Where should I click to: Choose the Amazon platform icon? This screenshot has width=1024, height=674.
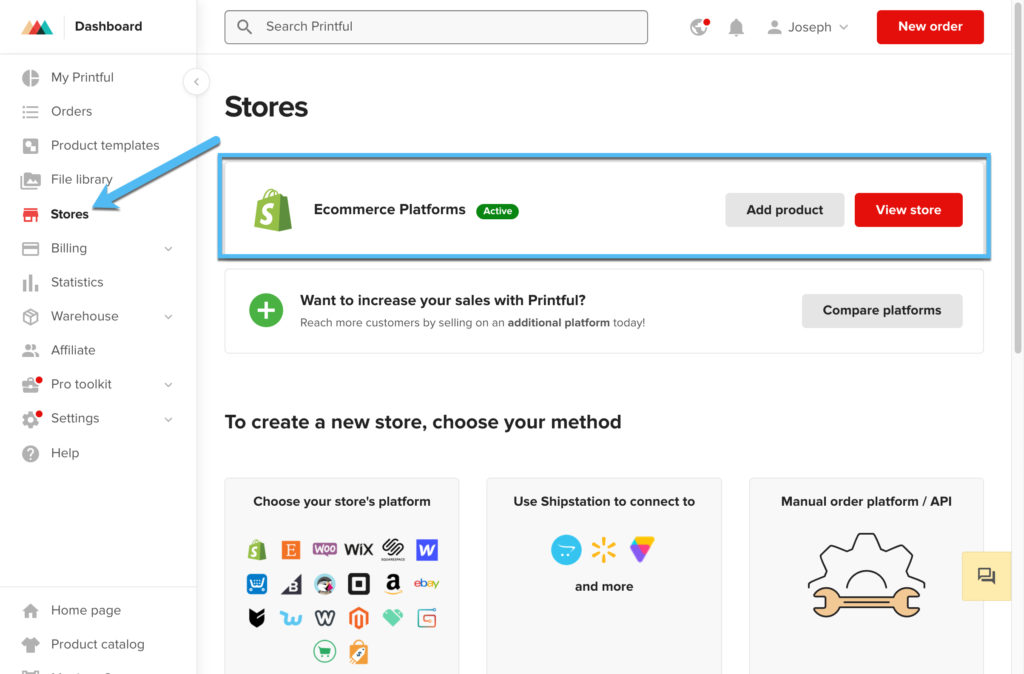pos(392,584)
